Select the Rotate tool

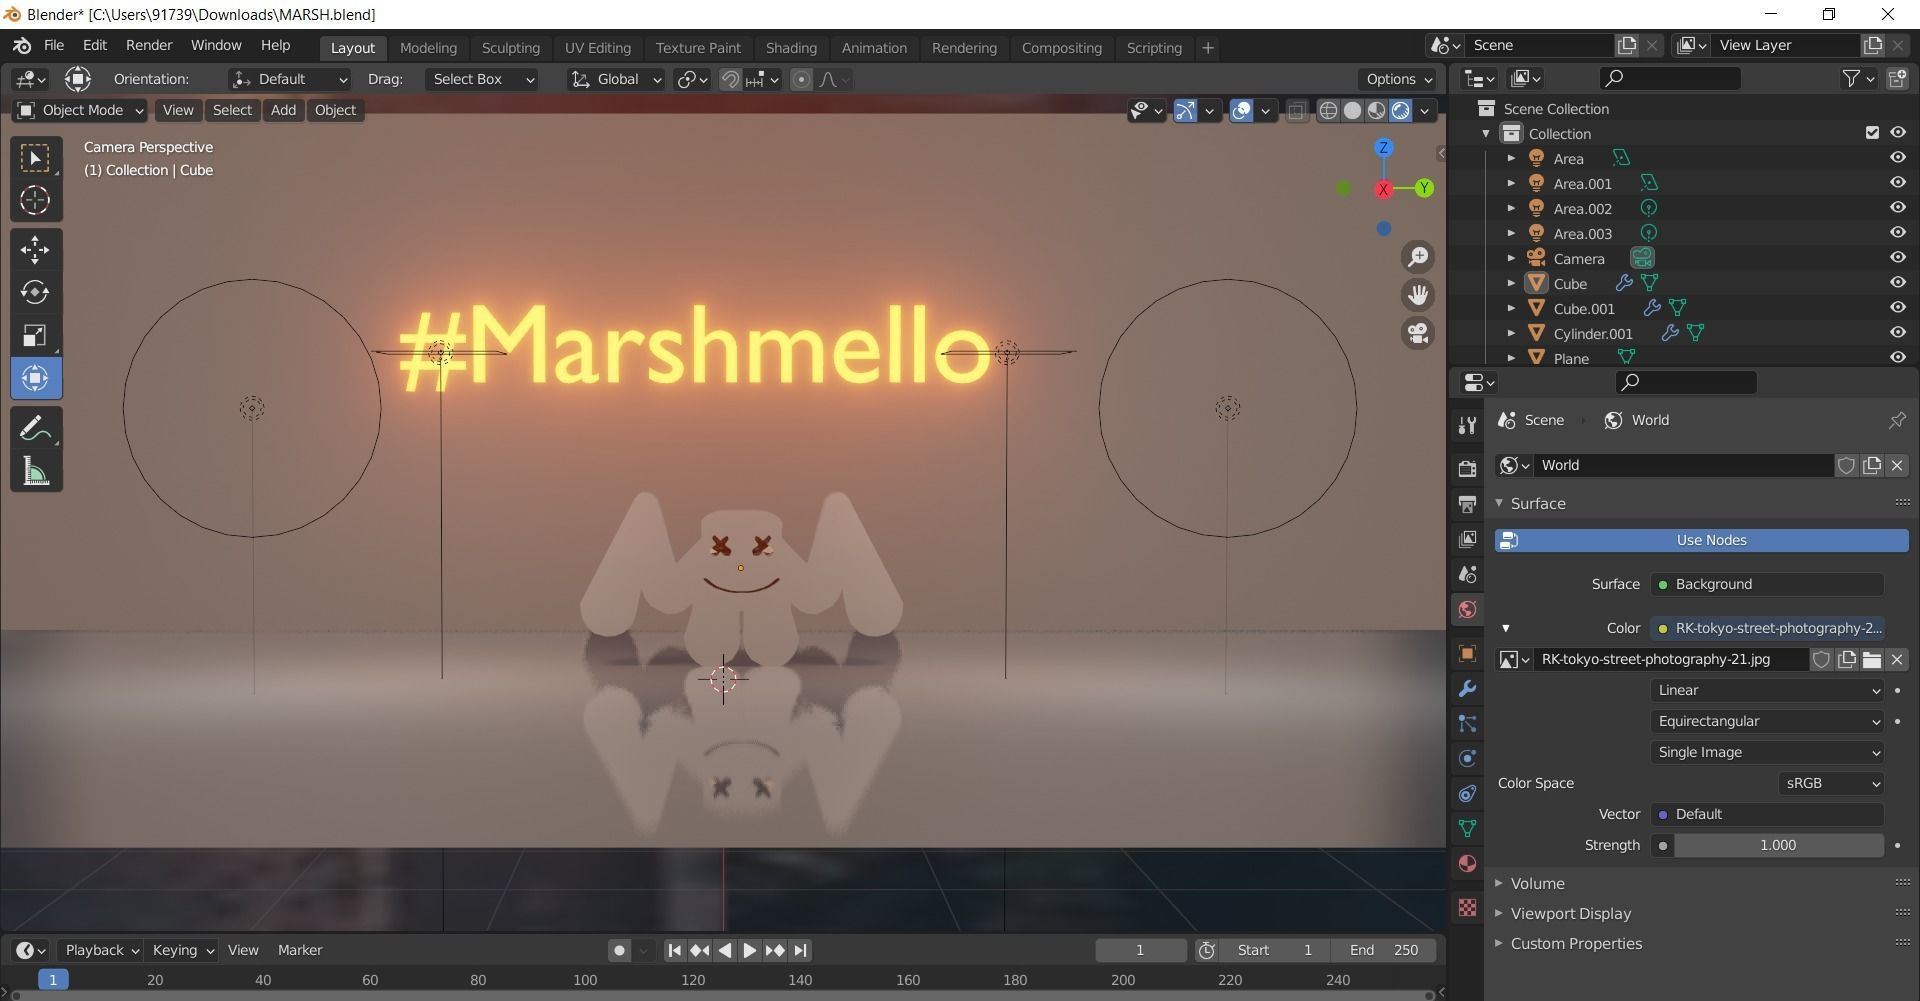[x=36, y=292]
